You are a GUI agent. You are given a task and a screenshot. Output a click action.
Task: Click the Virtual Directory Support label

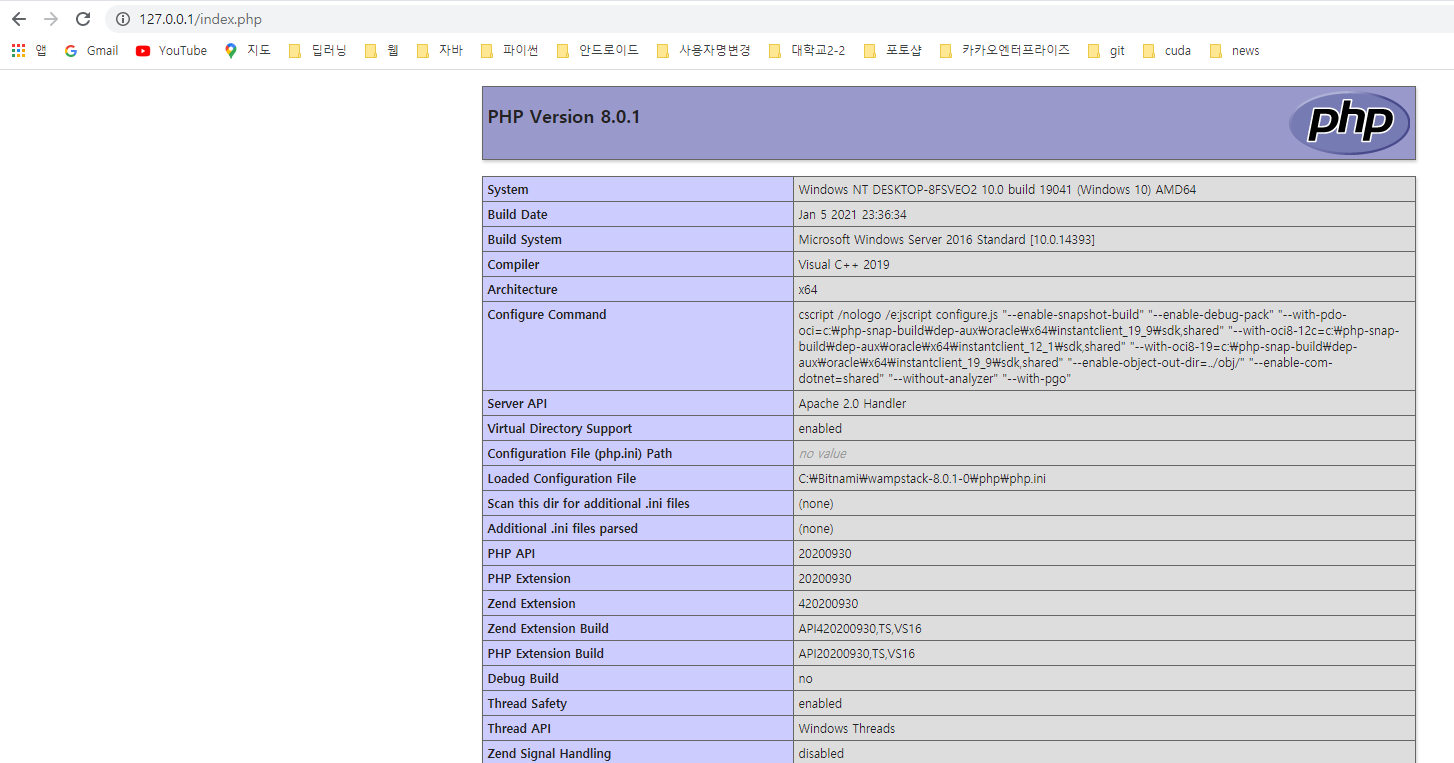560,429
